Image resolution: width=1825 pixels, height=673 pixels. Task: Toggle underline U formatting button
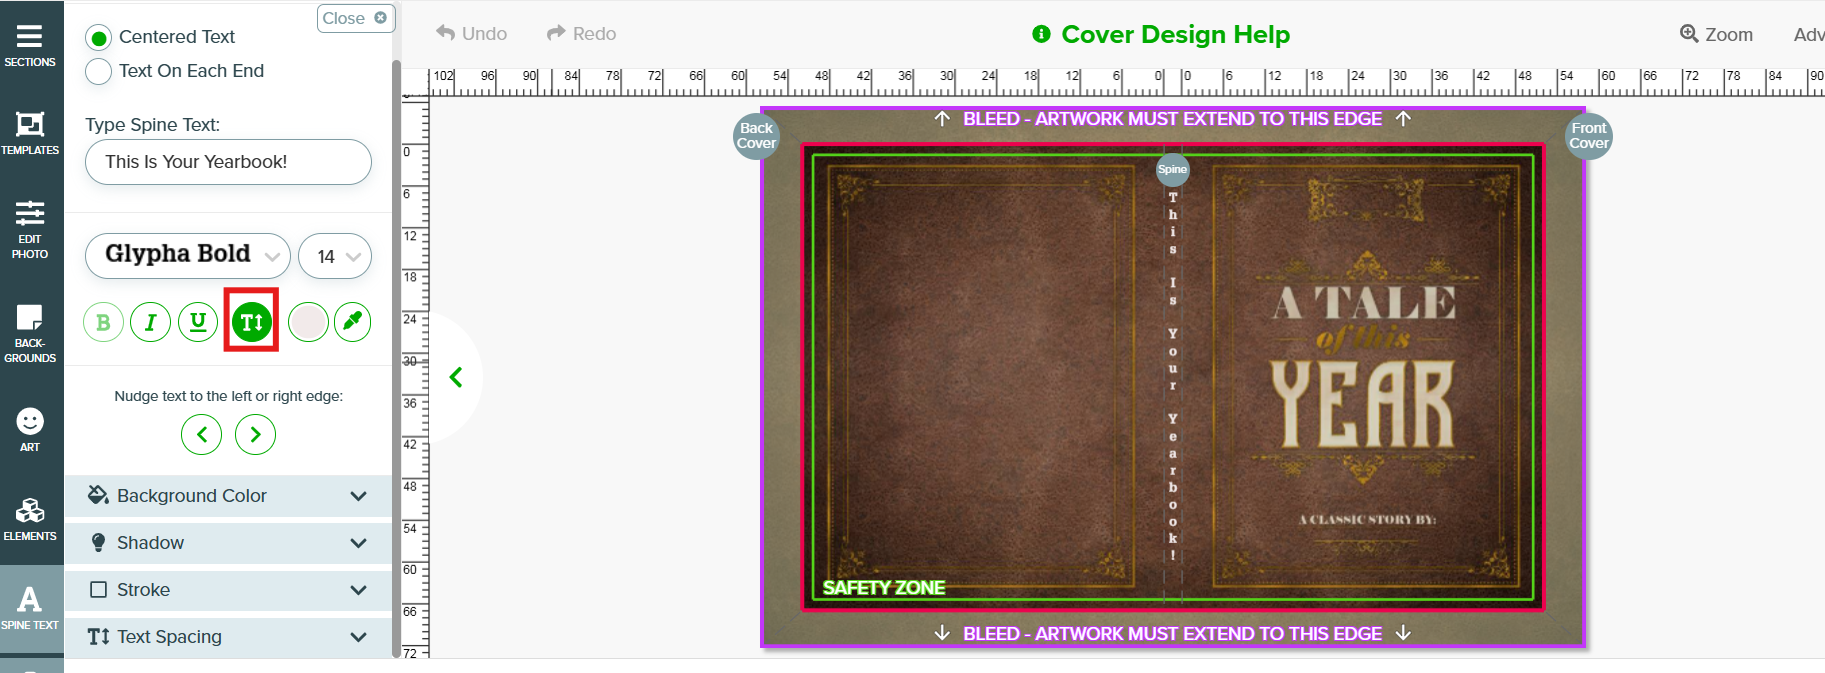(198, 322)
